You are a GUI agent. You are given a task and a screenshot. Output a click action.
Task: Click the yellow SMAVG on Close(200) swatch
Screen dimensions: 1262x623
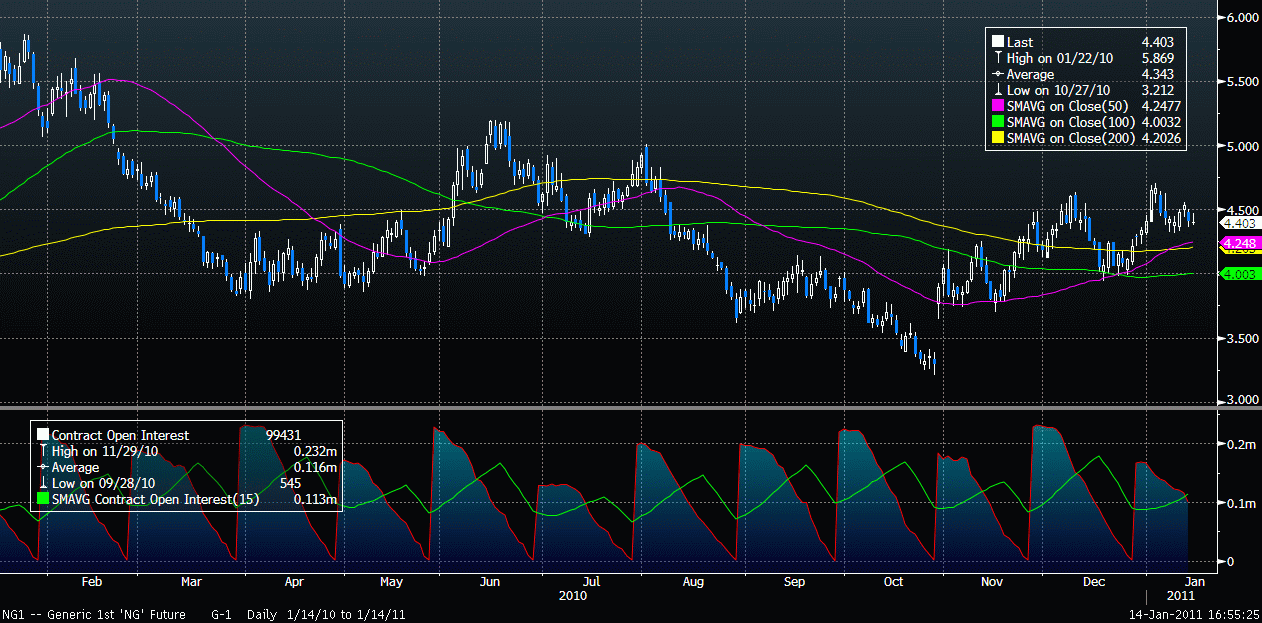(x=998, y=139)
